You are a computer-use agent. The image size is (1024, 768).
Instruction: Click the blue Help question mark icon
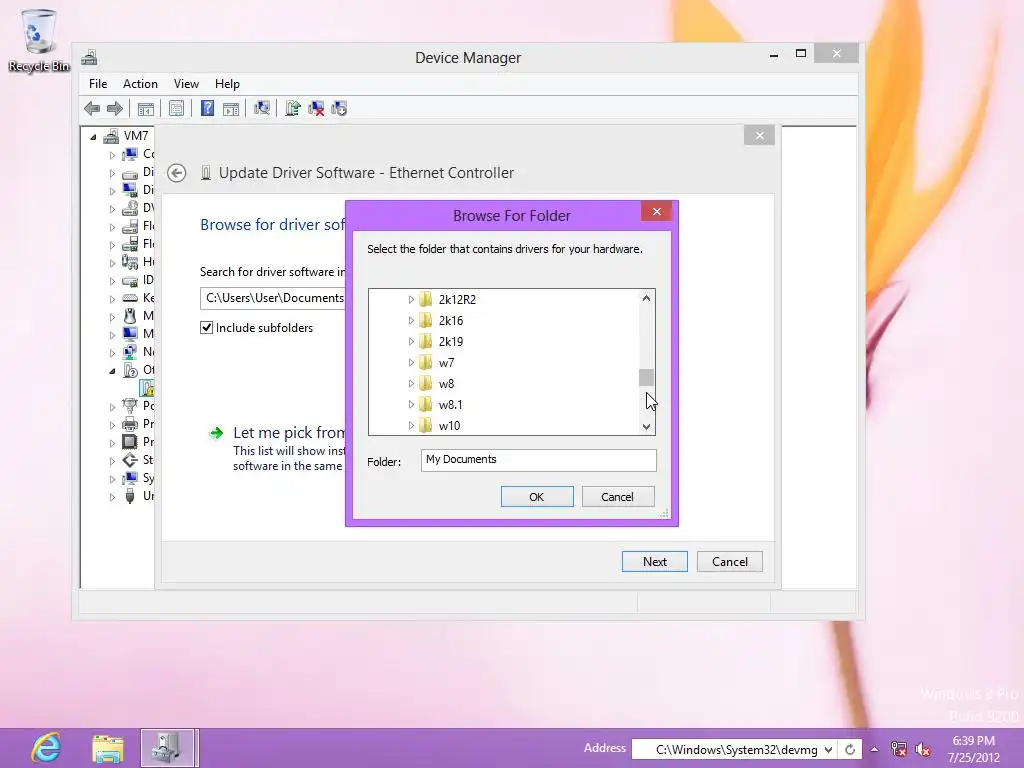(207, 108)
